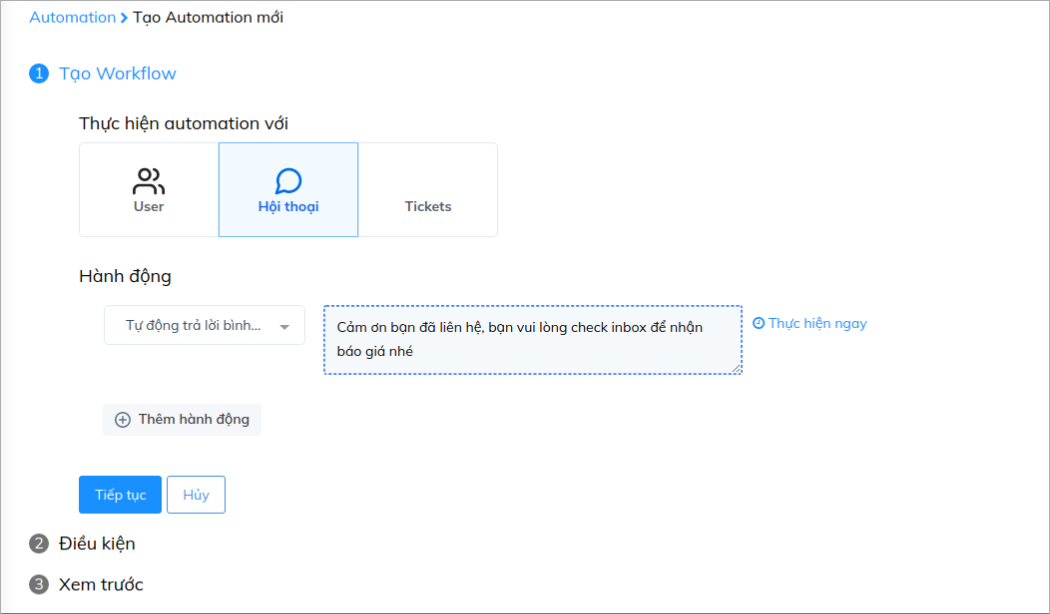Click the step 2 numbered circle
Viewport: 1050px width, 614px height.
tap(39, 543)
